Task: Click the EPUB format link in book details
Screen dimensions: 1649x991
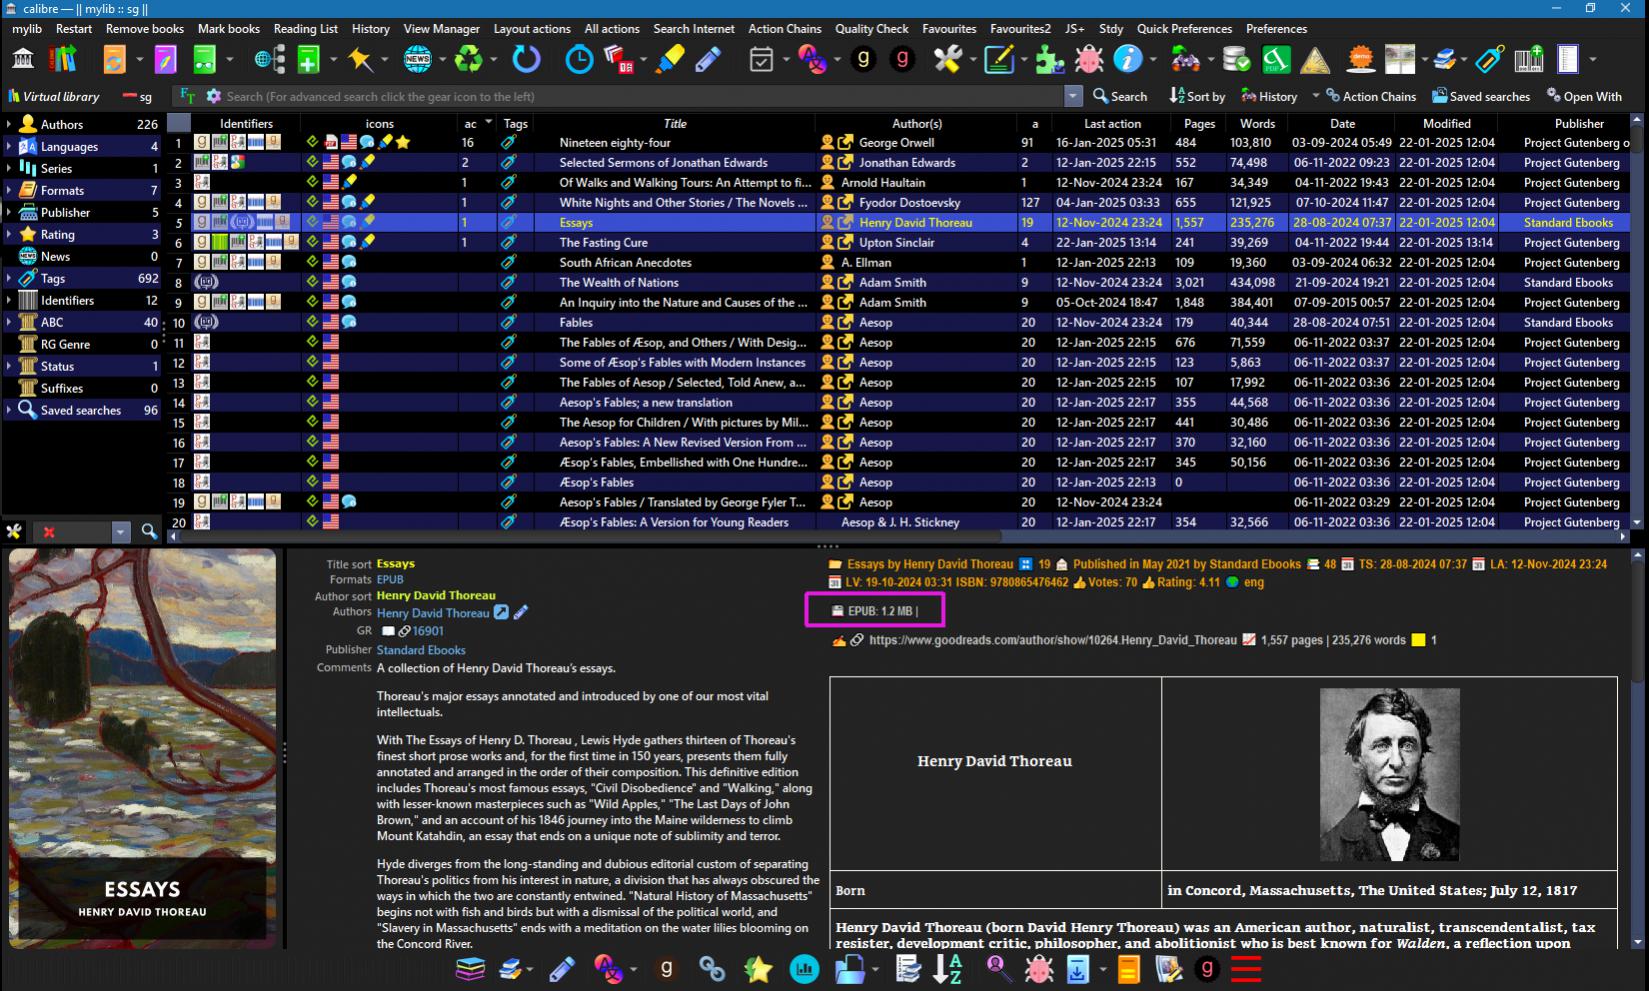Action: [x=390, y=579]
